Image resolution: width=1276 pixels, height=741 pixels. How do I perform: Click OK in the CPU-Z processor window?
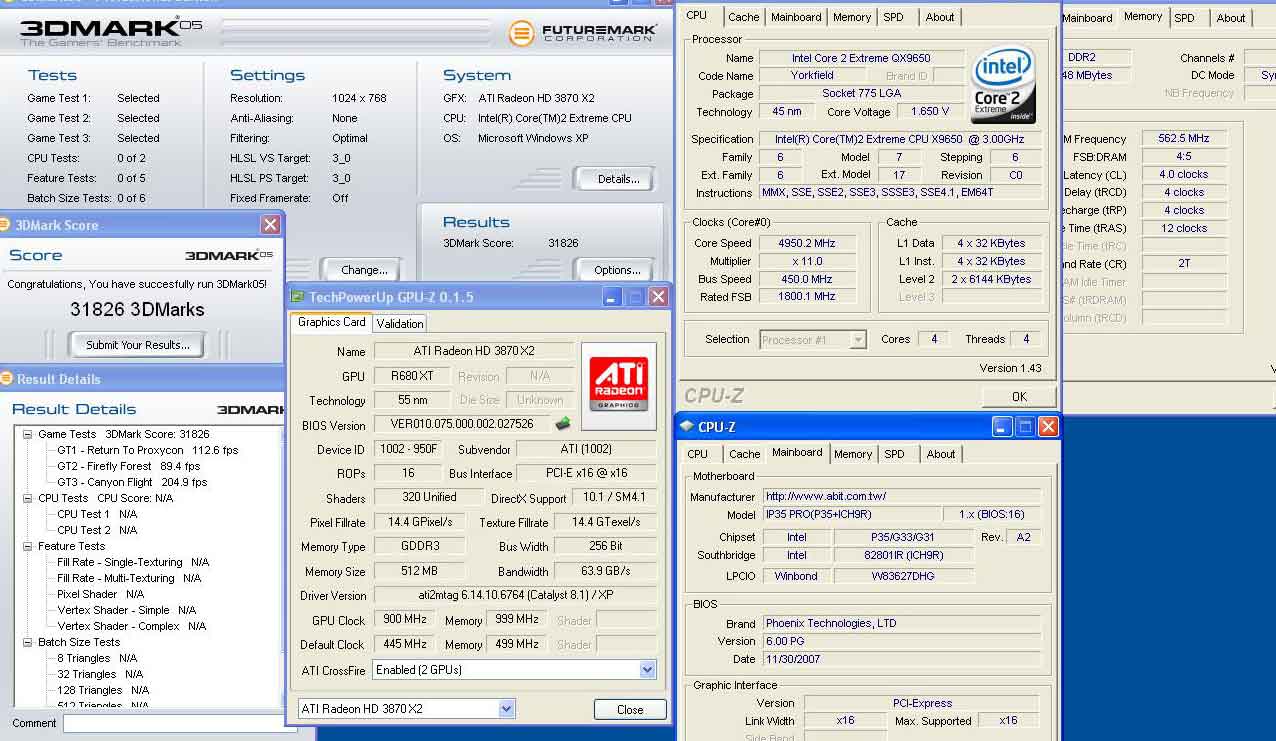(1019, 397)
